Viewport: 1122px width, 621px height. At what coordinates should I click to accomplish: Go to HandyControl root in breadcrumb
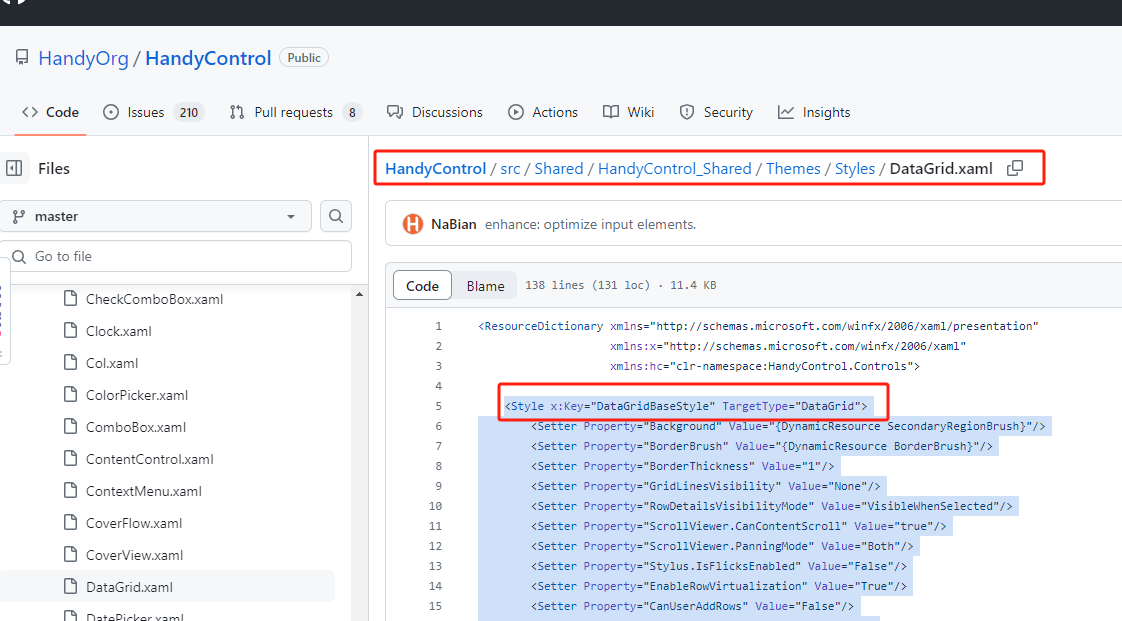(x=435, y=168)
